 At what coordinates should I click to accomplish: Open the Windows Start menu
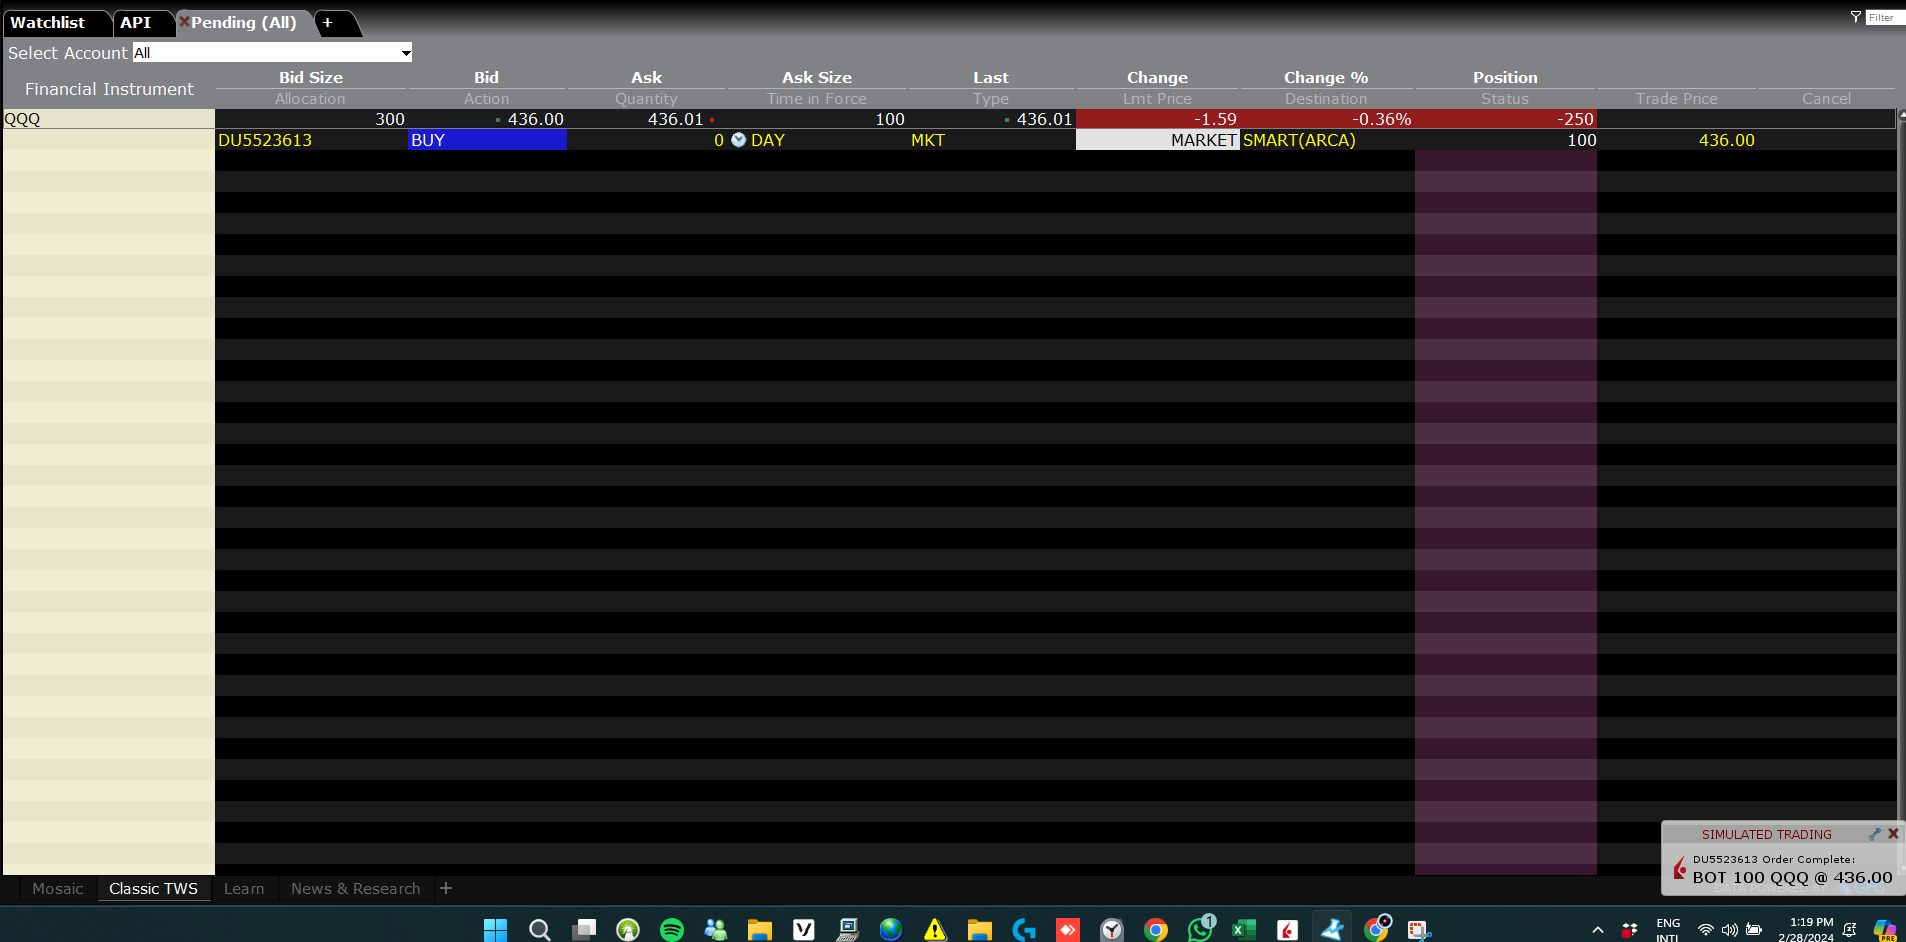click(495, 930)
